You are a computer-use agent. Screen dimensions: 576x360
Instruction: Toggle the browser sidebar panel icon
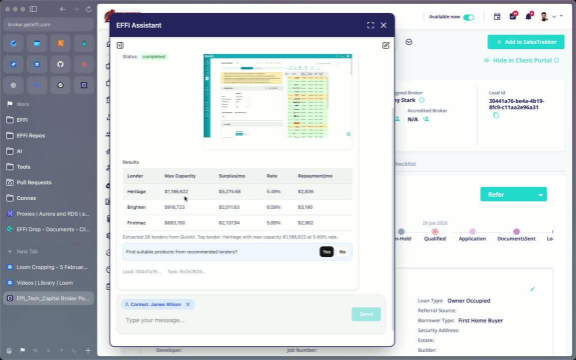click(33, 9)
